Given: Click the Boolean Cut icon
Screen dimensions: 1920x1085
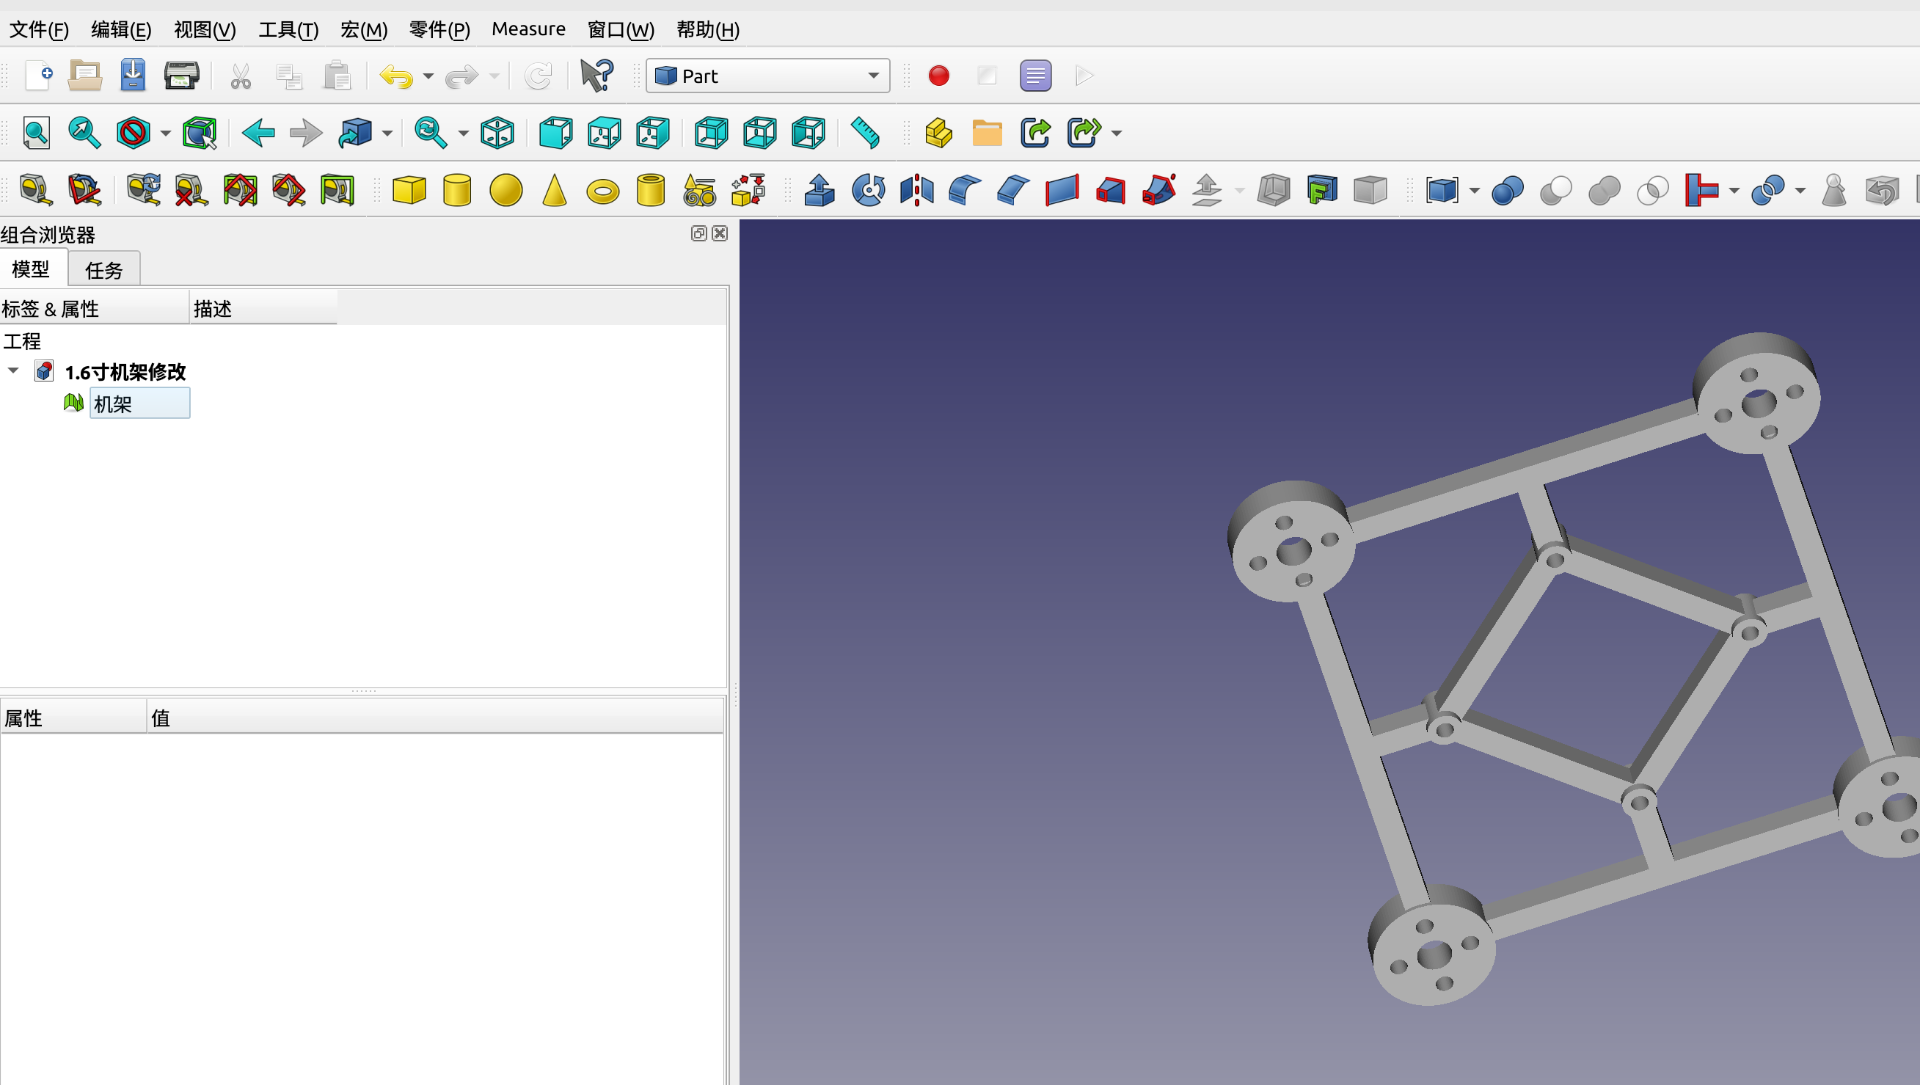Looking at the screenshot, I should [x=1555, y=190].
